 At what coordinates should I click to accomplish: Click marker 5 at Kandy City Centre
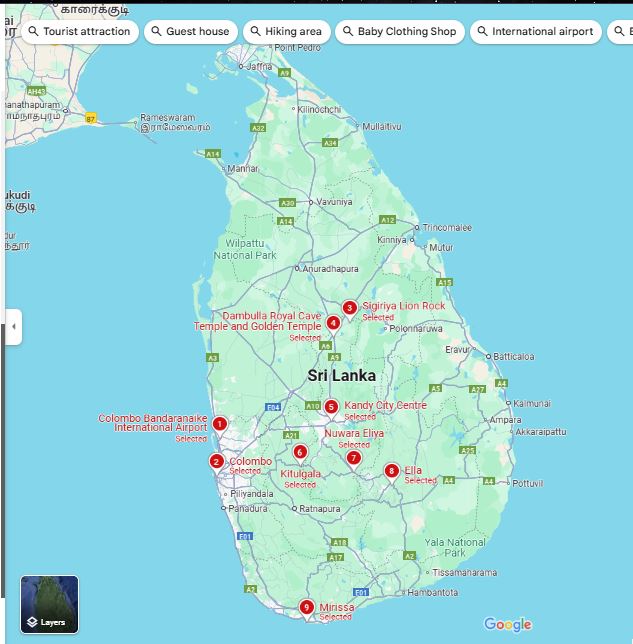(x=331, y=407)
